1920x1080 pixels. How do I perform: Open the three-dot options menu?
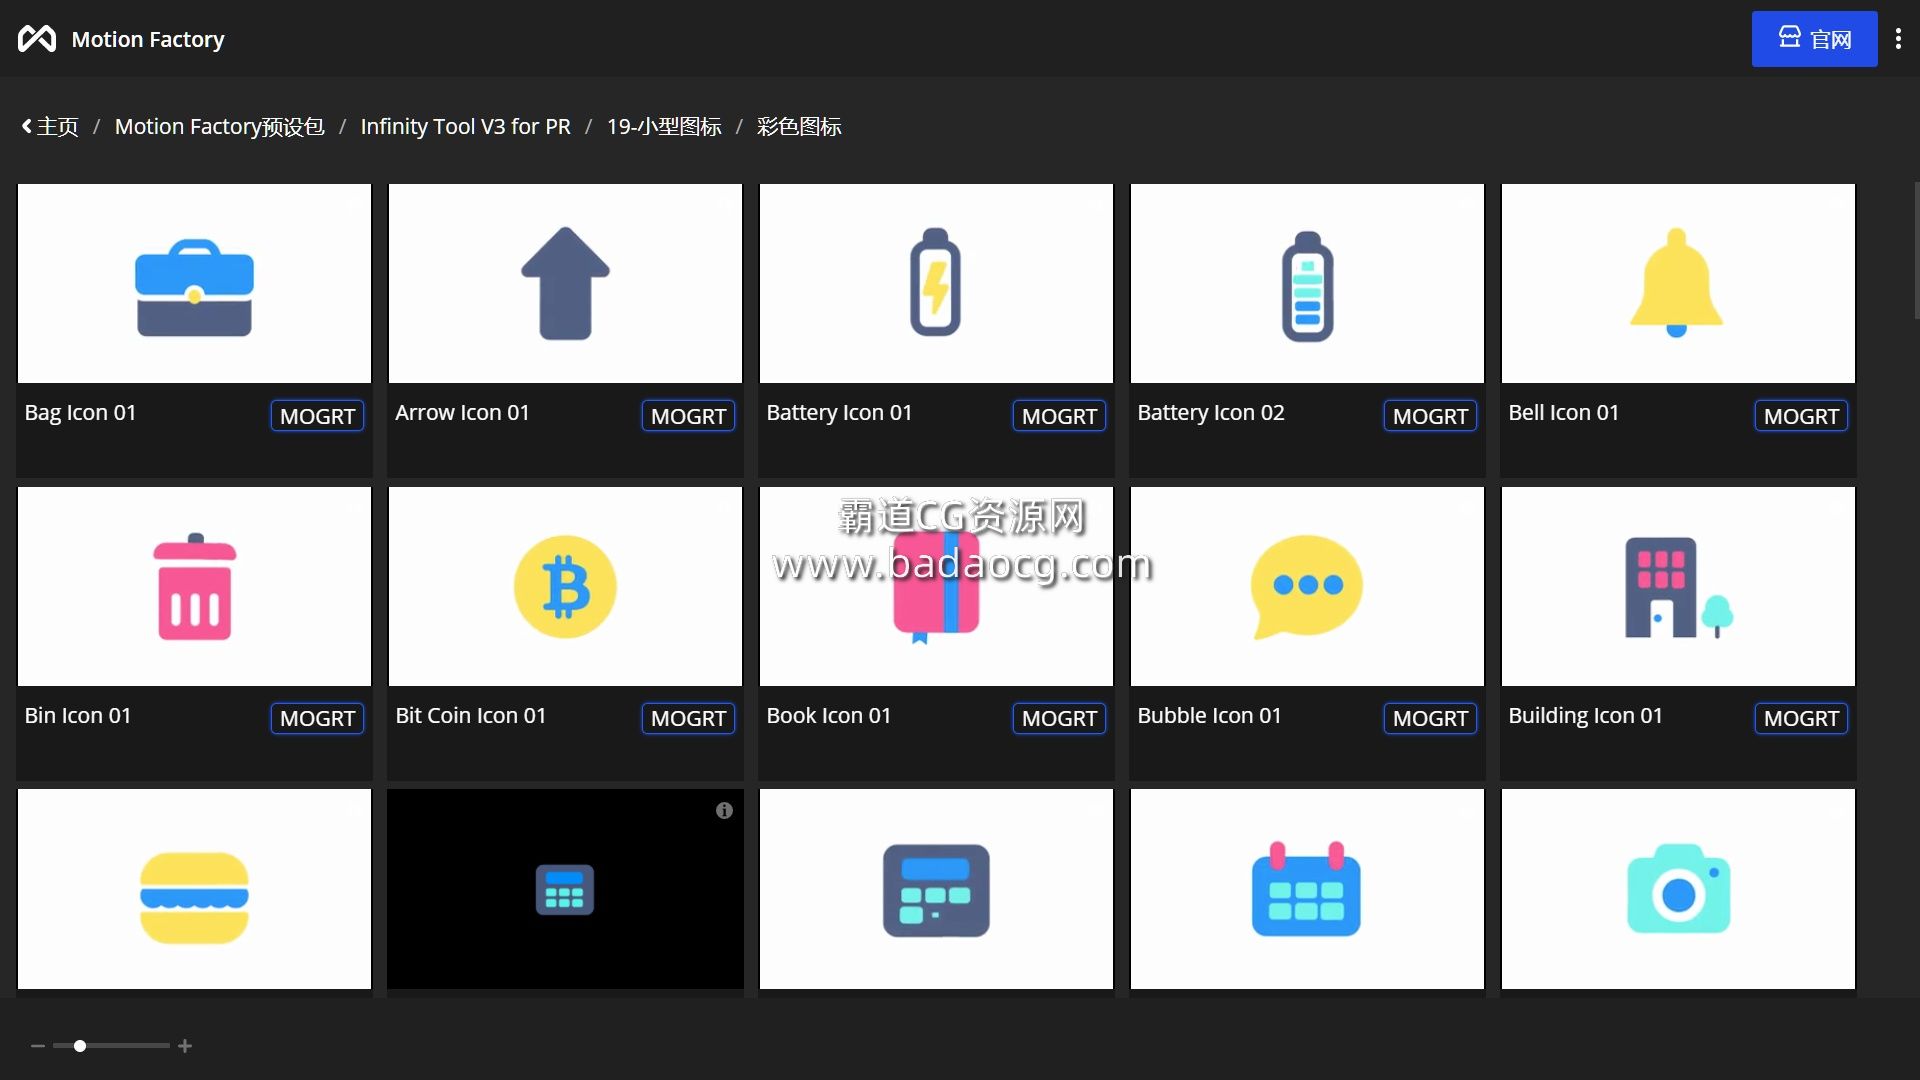[1898, 39]
